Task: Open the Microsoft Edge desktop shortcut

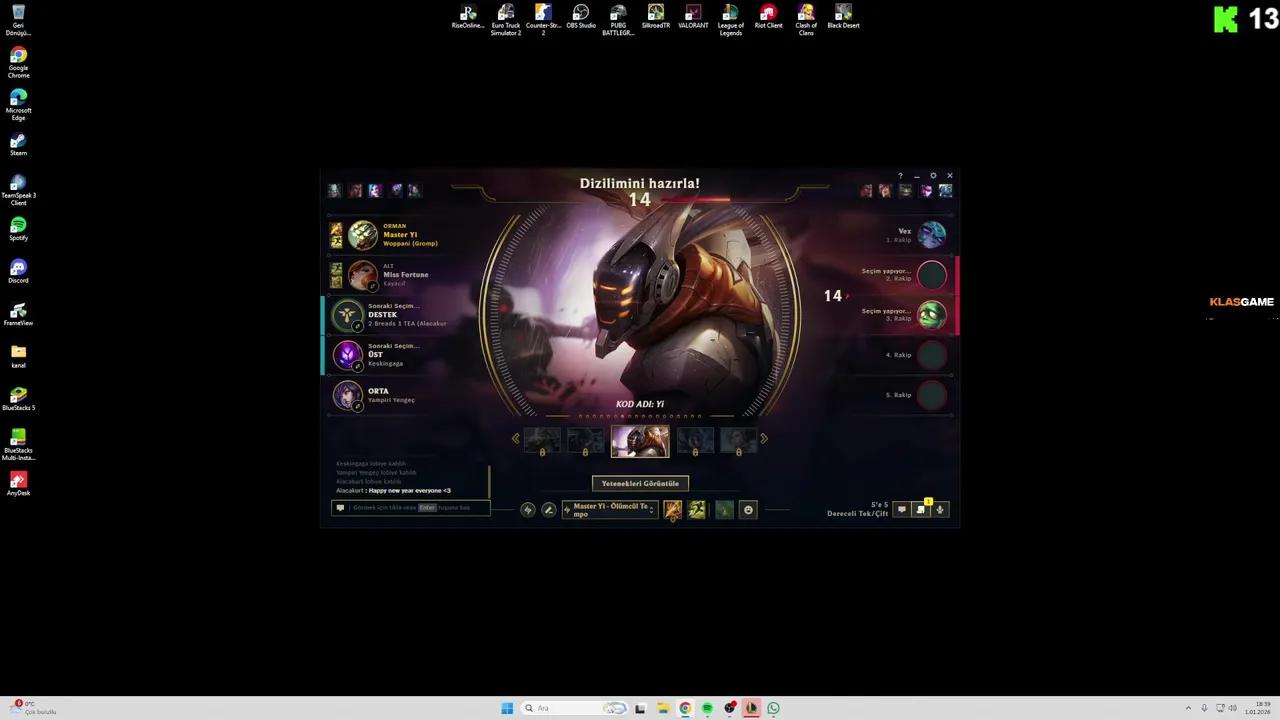Action: (18, 105)
